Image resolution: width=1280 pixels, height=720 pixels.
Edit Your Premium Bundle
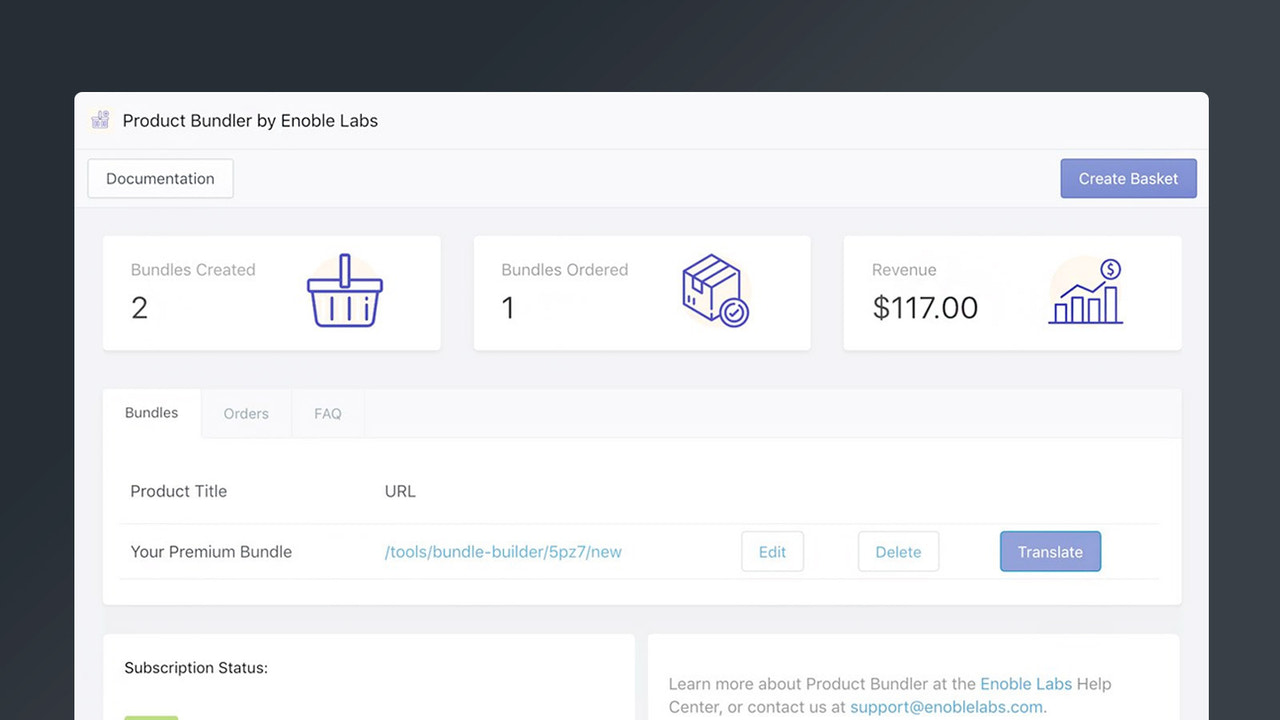pos(772,551)
